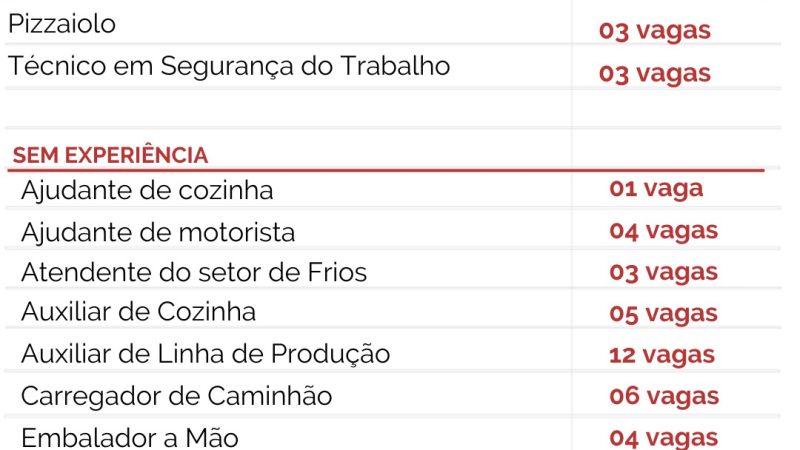Screen dimensions: 800x450
Task: Select the vacancy count beside Pizzaiolo
Action: pyautogui.click(x=655, y=30)
